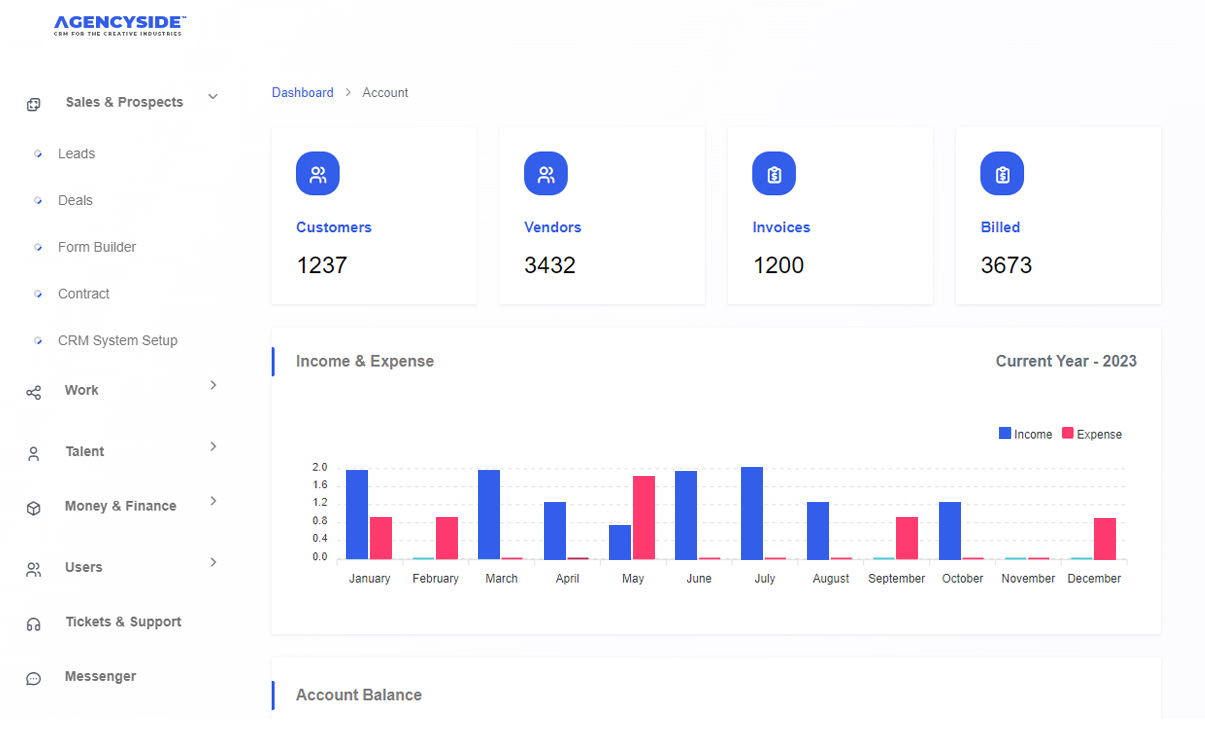Screen dimensions: 1205x730
Task: Toggle the Expense series in chart legend
Action: coord(1091,434)
